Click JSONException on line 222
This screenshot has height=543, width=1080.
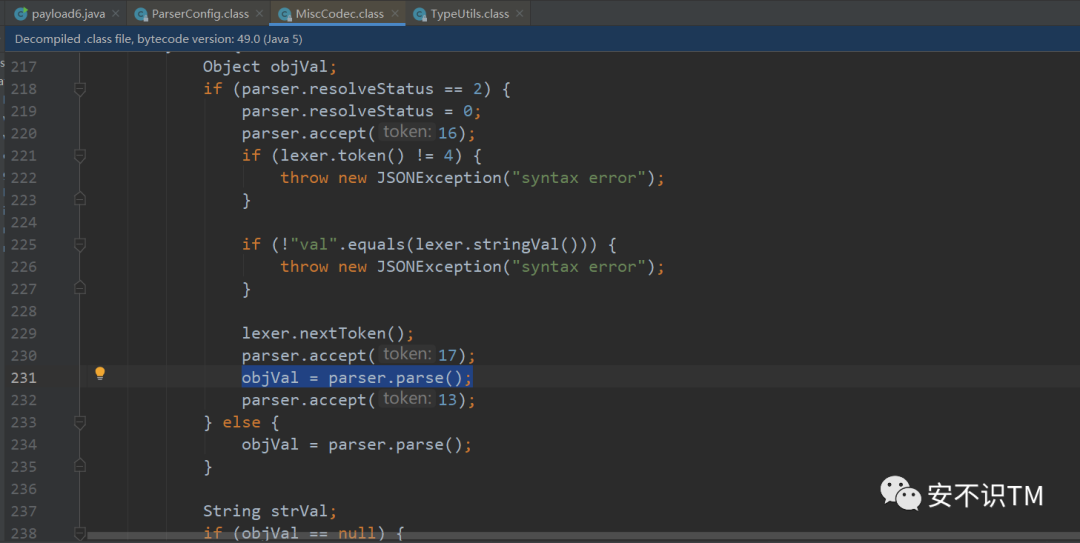tap(439, 178)
